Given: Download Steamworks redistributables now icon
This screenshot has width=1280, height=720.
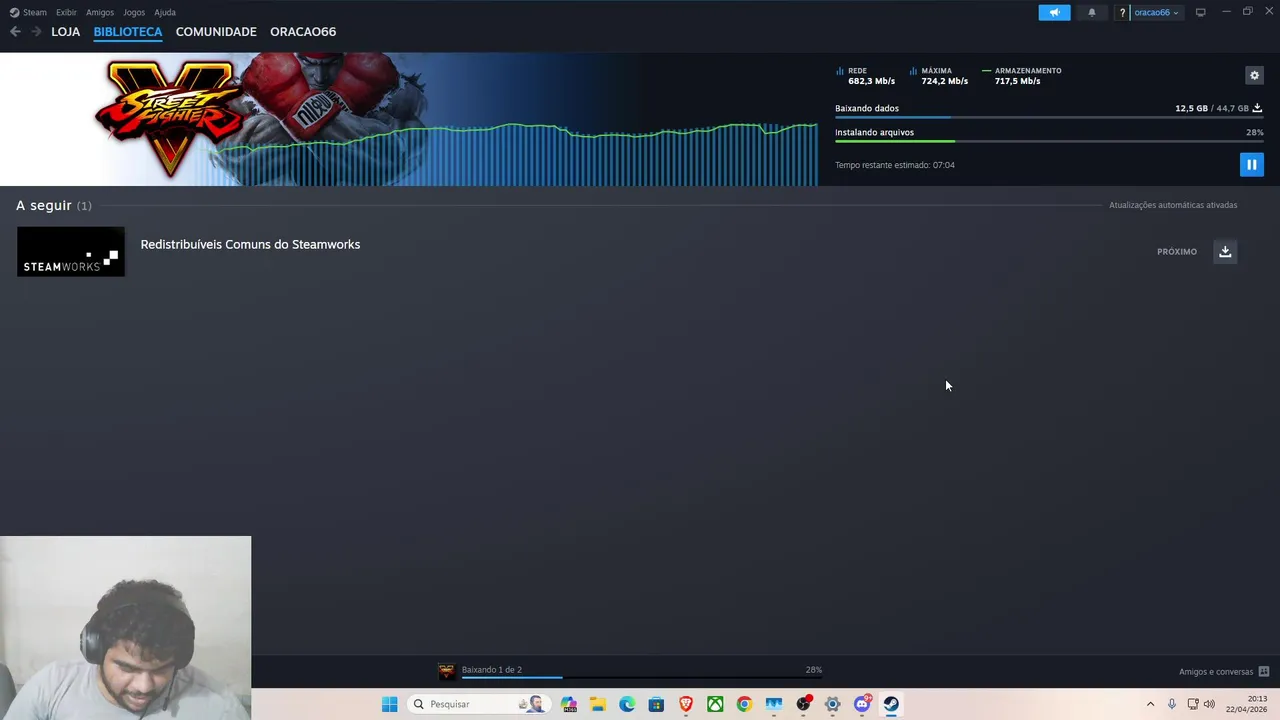Looking at the screenshot, I should (1225, 252).
